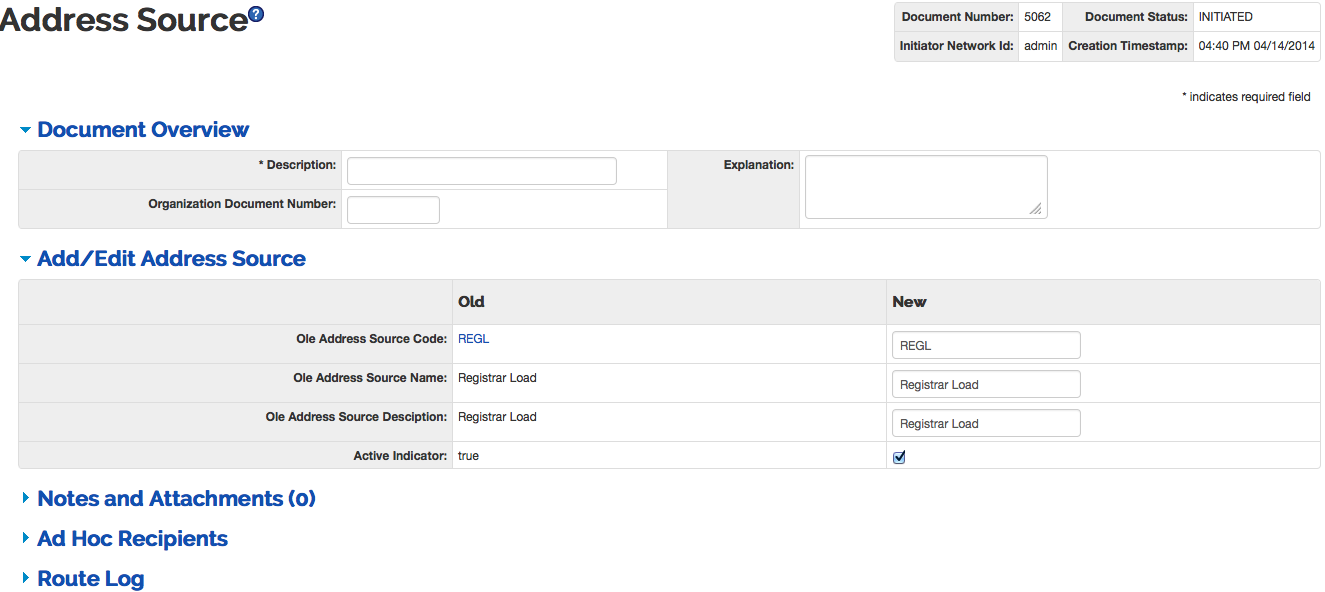
Task: Expand the Ad Hoc Recipients section
Action: (132, 538)
